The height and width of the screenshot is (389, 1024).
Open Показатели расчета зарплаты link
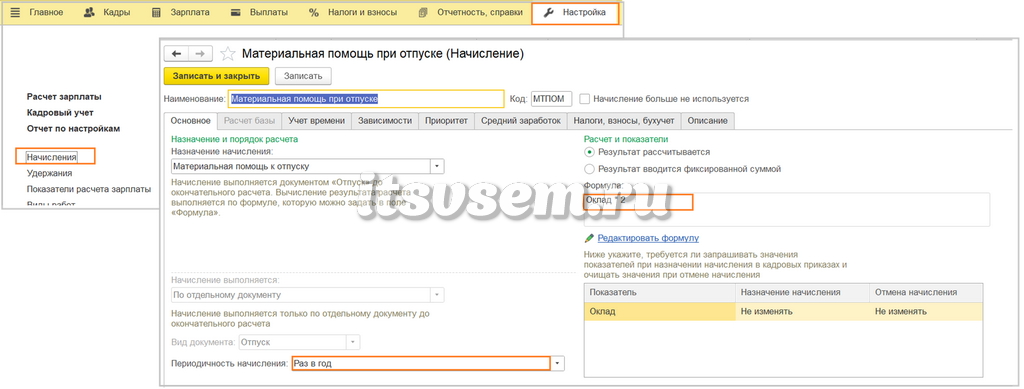(89, 189)
